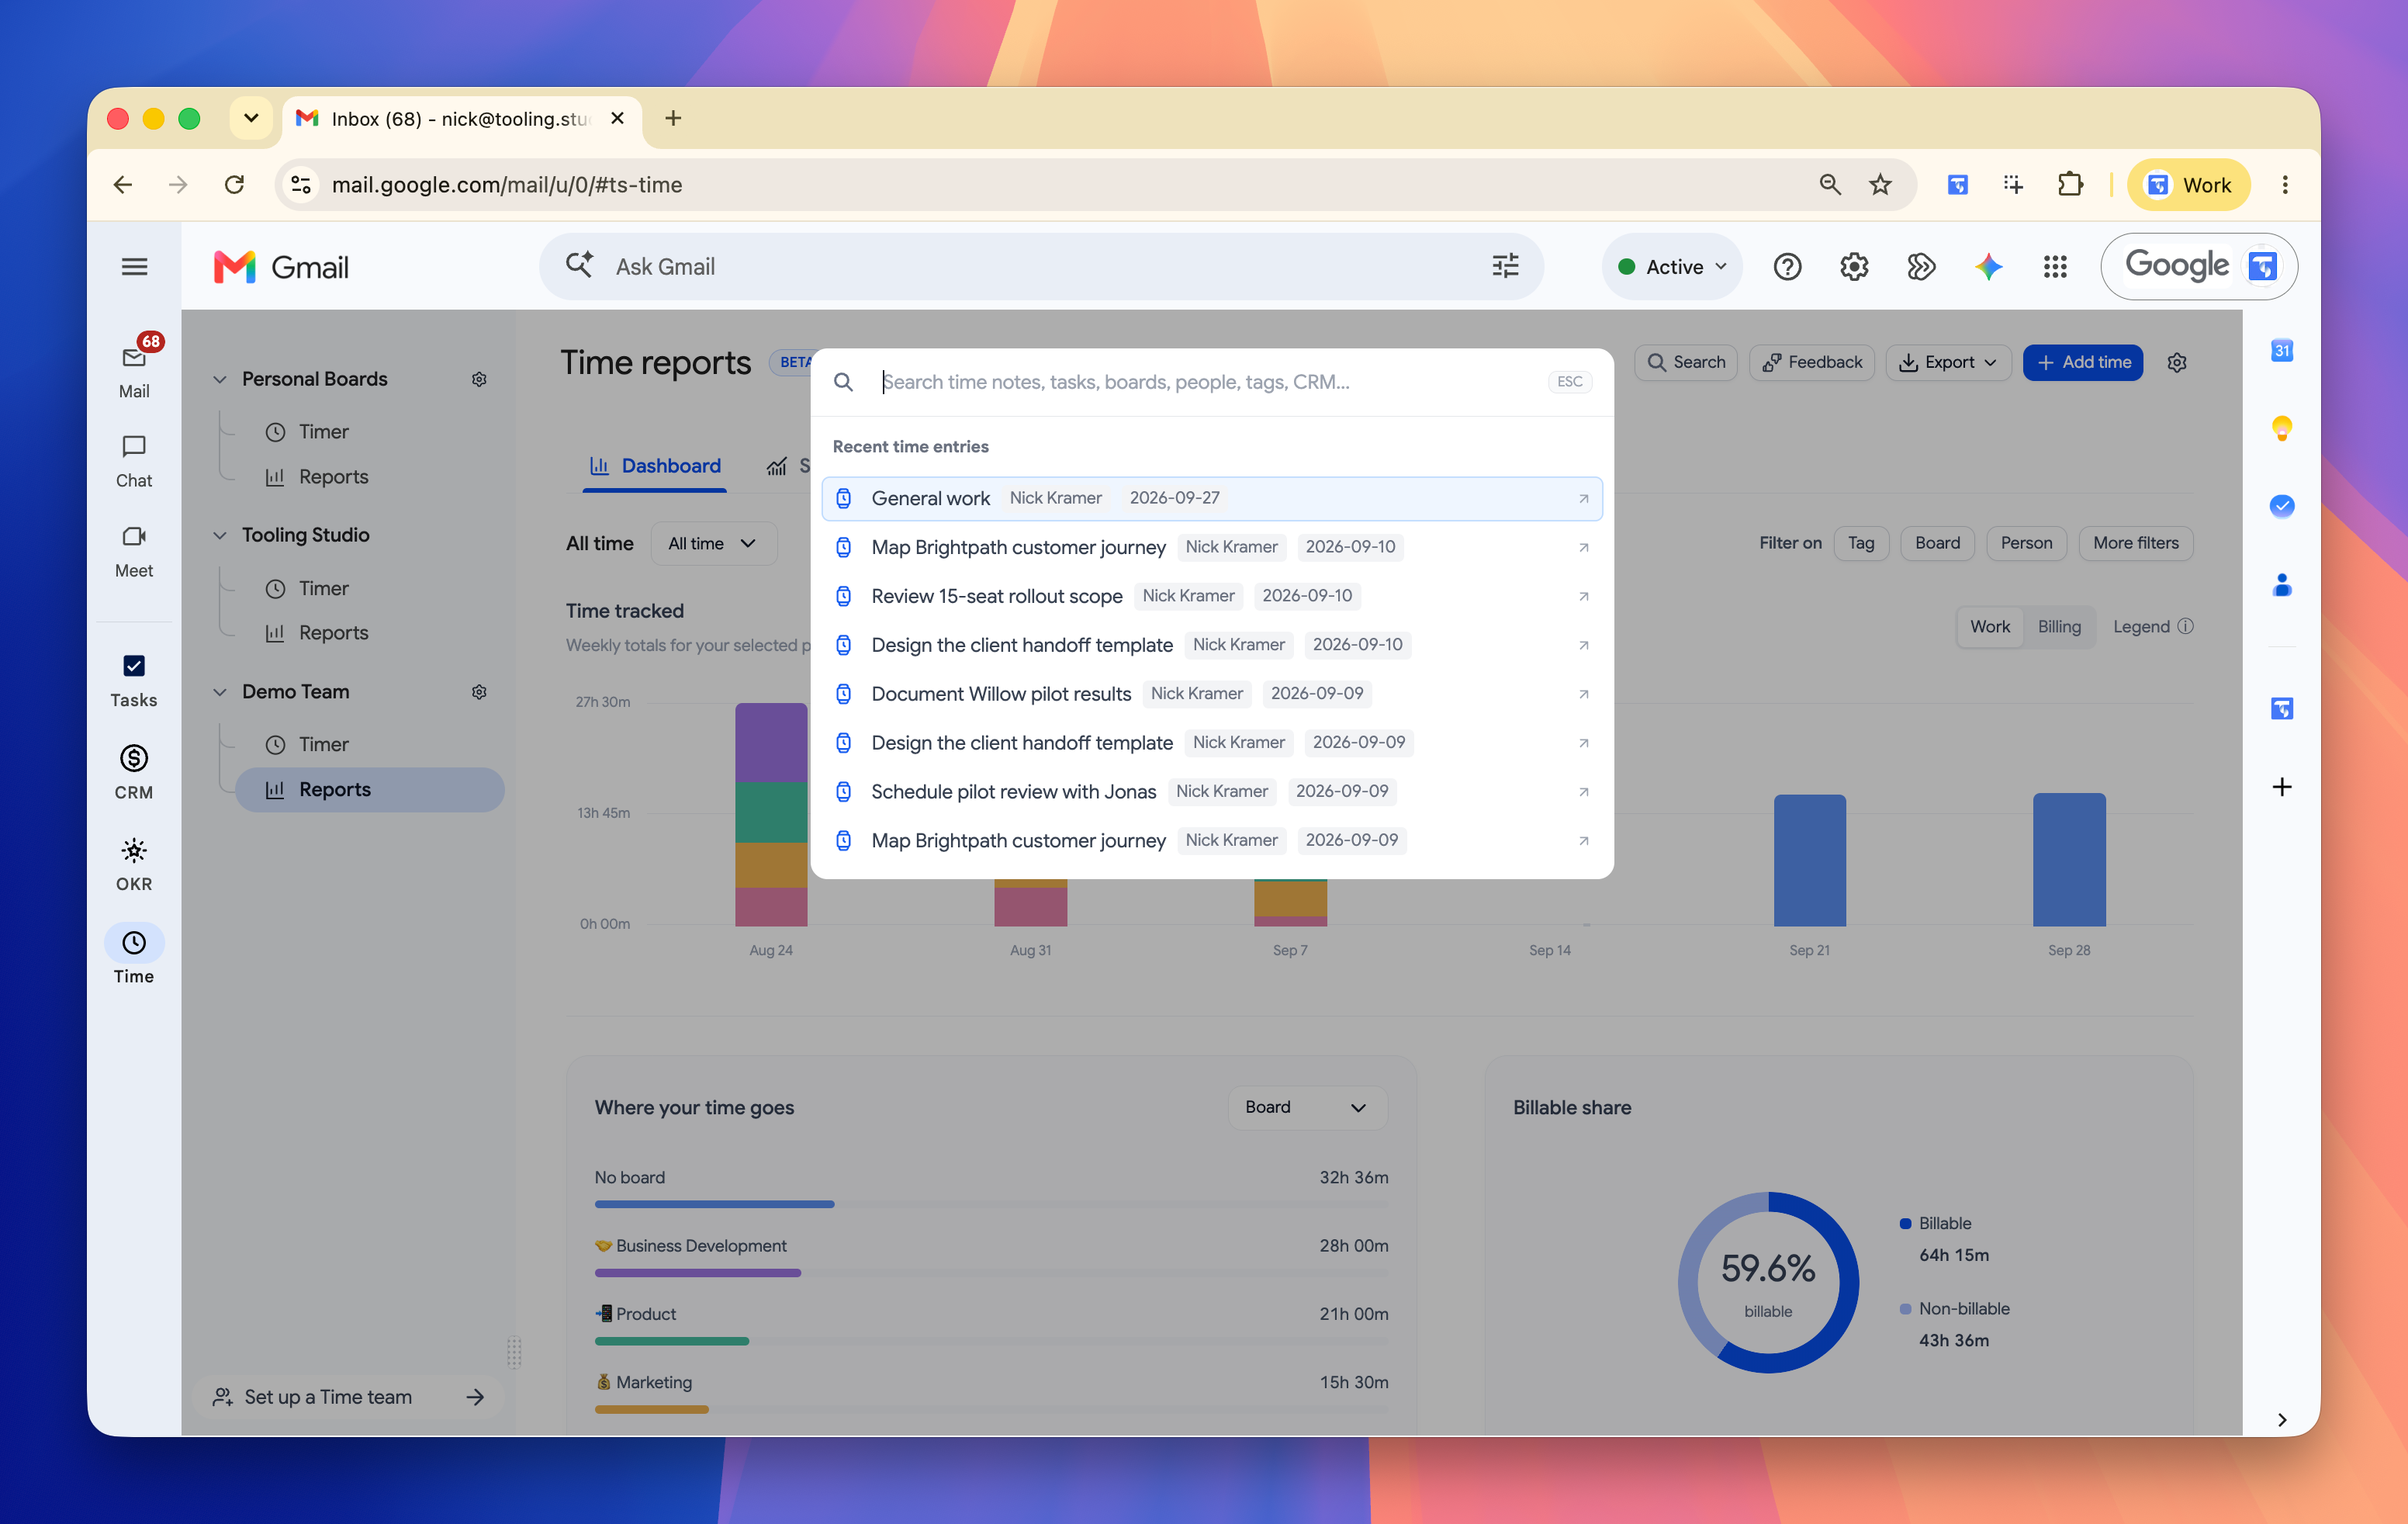This screenshot has width=2408, height=1524.
Task: Open Meet in the left rail
Action: pos(134,551)
